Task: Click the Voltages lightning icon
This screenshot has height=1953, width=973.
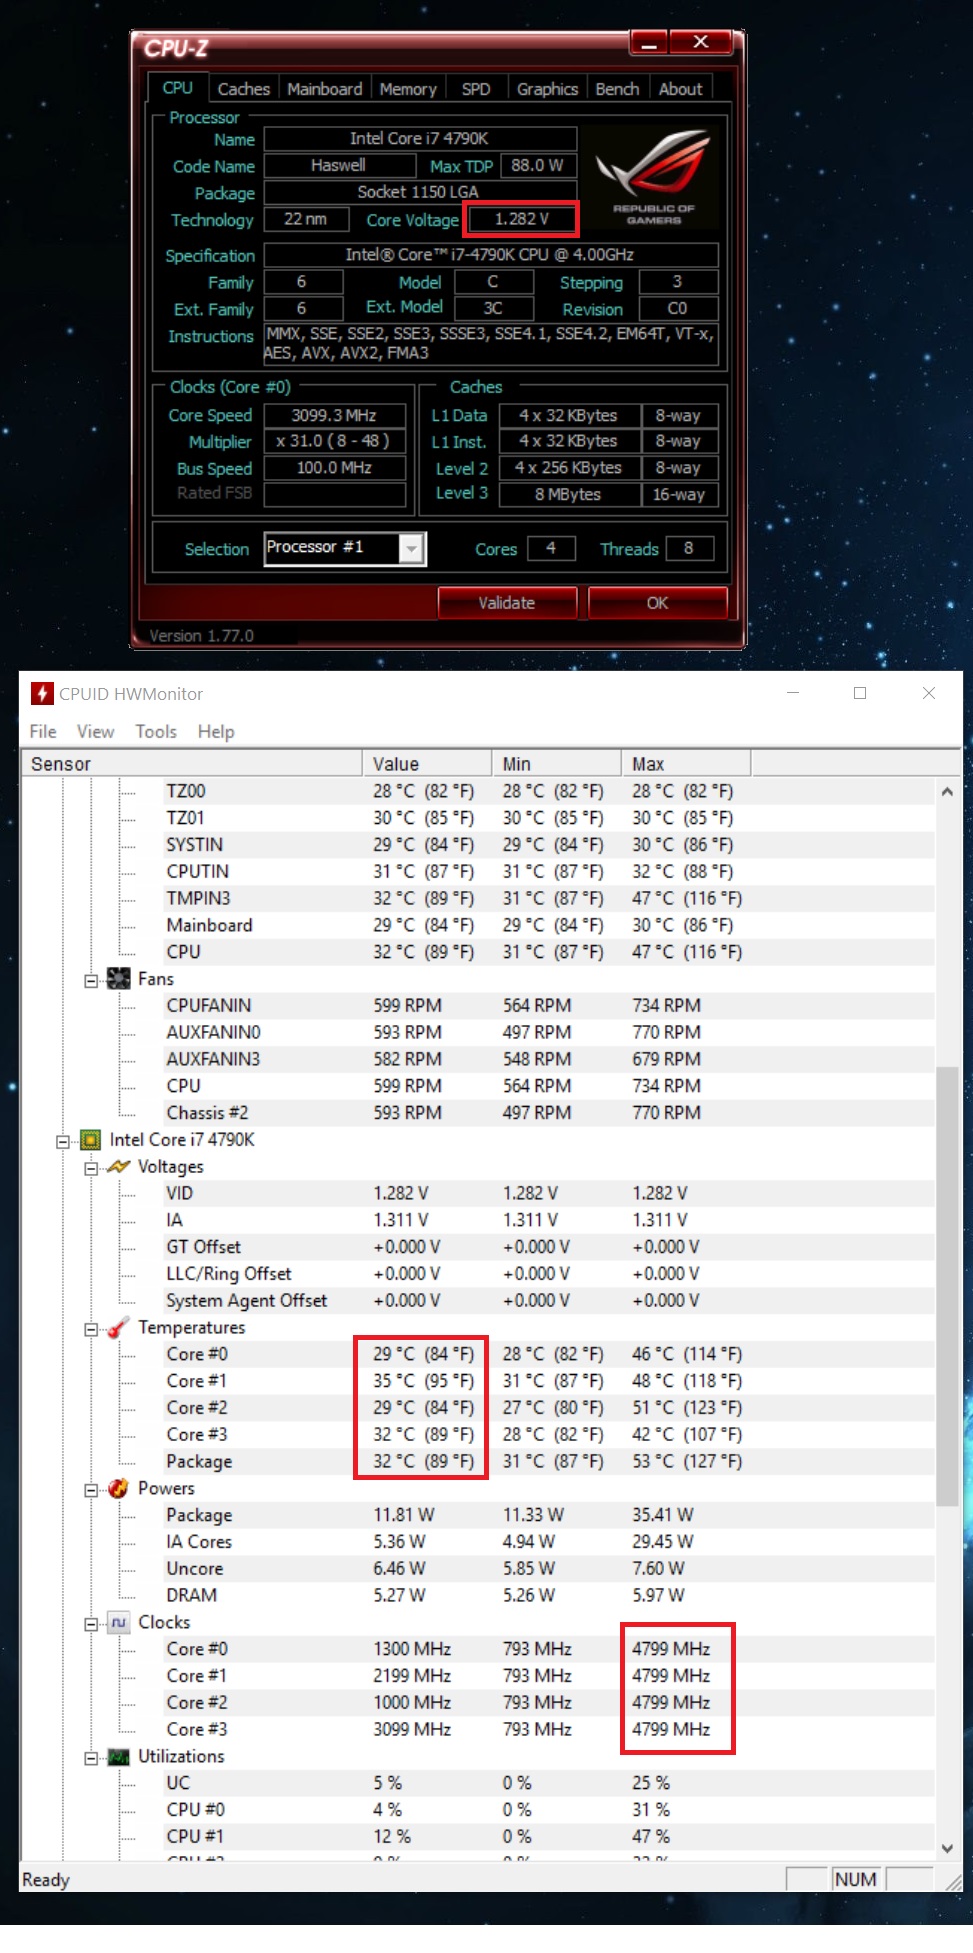Action: pyautogui.click(x=118, y=1166)
